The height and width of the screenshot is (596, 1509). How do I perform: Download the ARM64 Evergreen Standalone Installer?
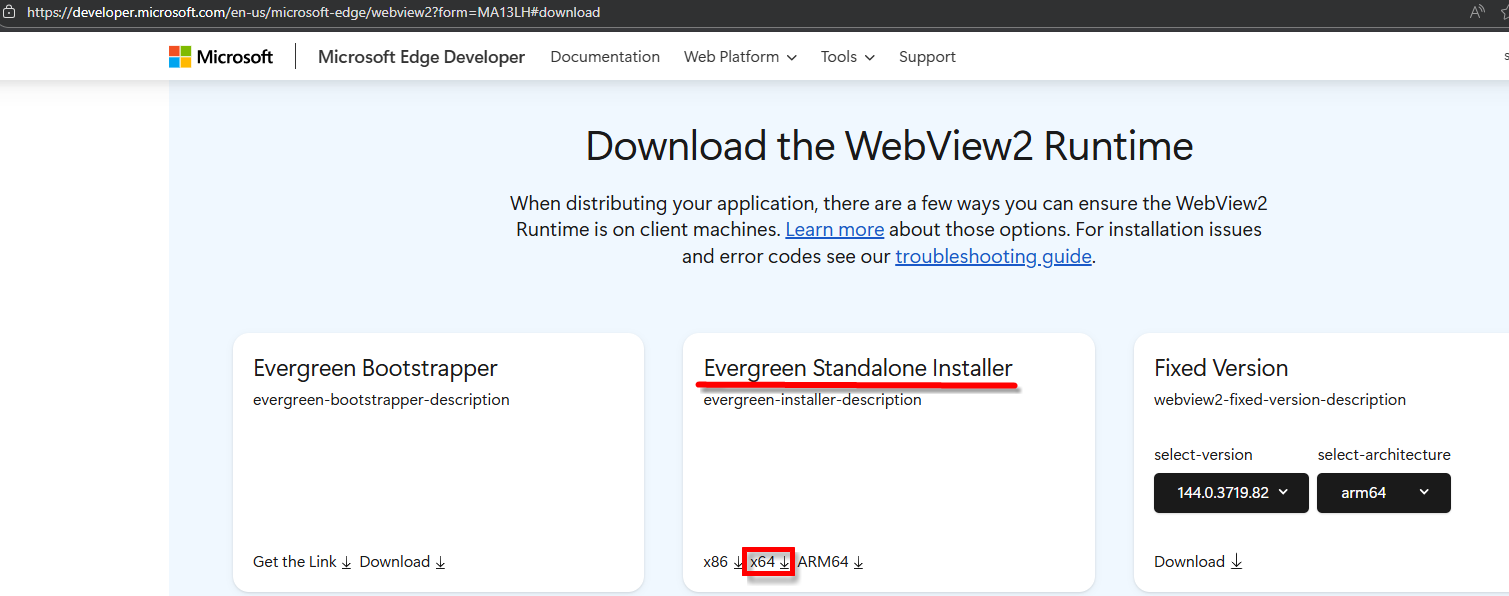pos(830,562)
